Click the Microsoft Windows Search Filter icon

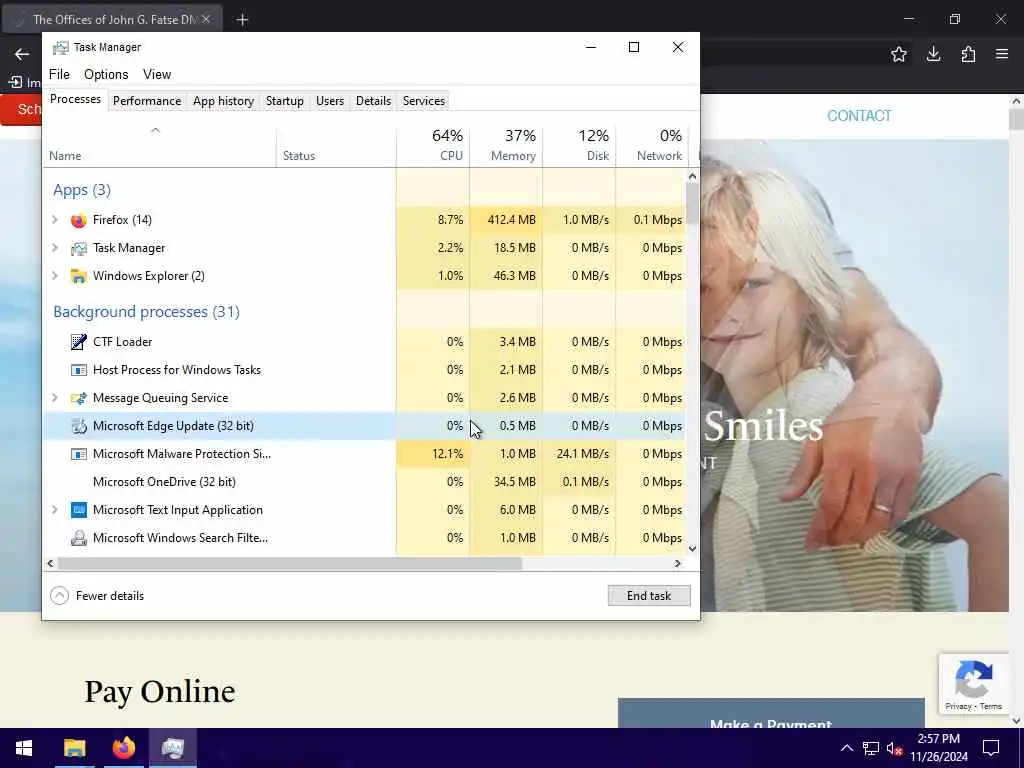[x=78, y=538]
